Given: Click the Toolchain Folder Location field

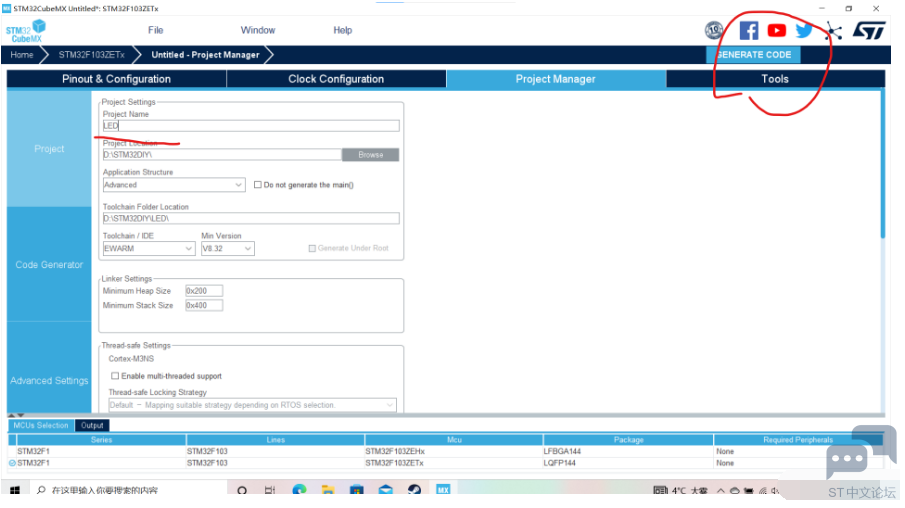Looking at the screenshot, I should pyautogui.click(x=251, y=218).
